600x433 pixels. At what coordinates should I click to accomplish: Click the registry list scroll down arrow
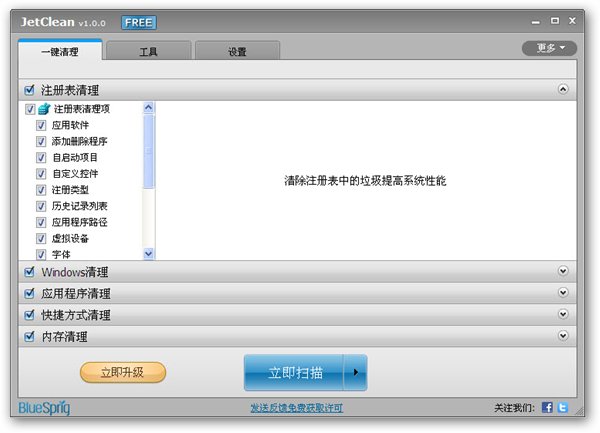coord(148,254)
